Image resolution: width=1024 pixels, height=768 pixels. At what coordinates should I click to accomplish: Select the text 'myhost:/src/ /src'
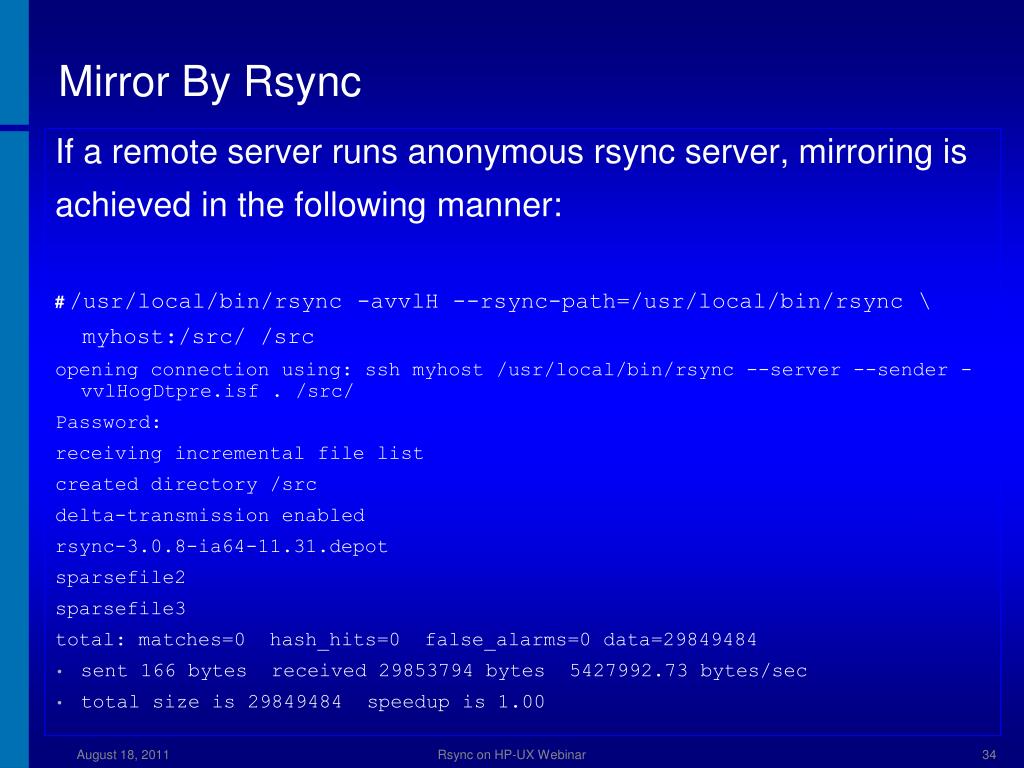198,337
